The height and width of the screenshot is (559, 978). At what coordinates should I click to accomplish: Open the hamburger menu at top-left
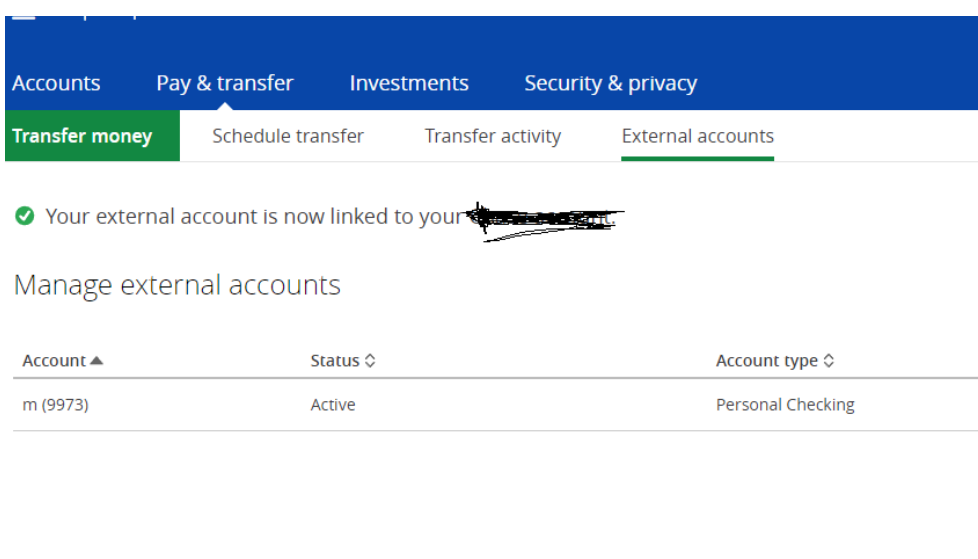22,18
